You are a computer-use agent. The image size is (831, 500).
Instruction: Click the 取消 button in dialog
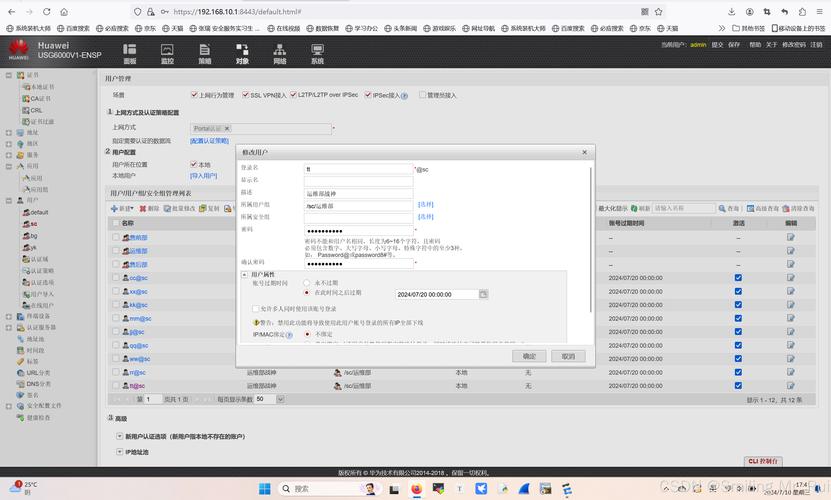pos(568,356)
